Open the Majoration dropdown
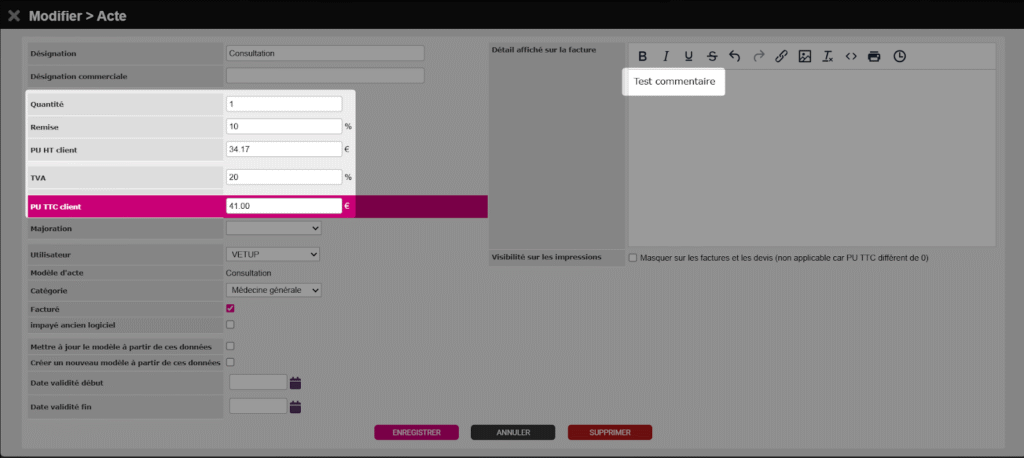The height and width of the screenshot is (458, 1024). 273,229
